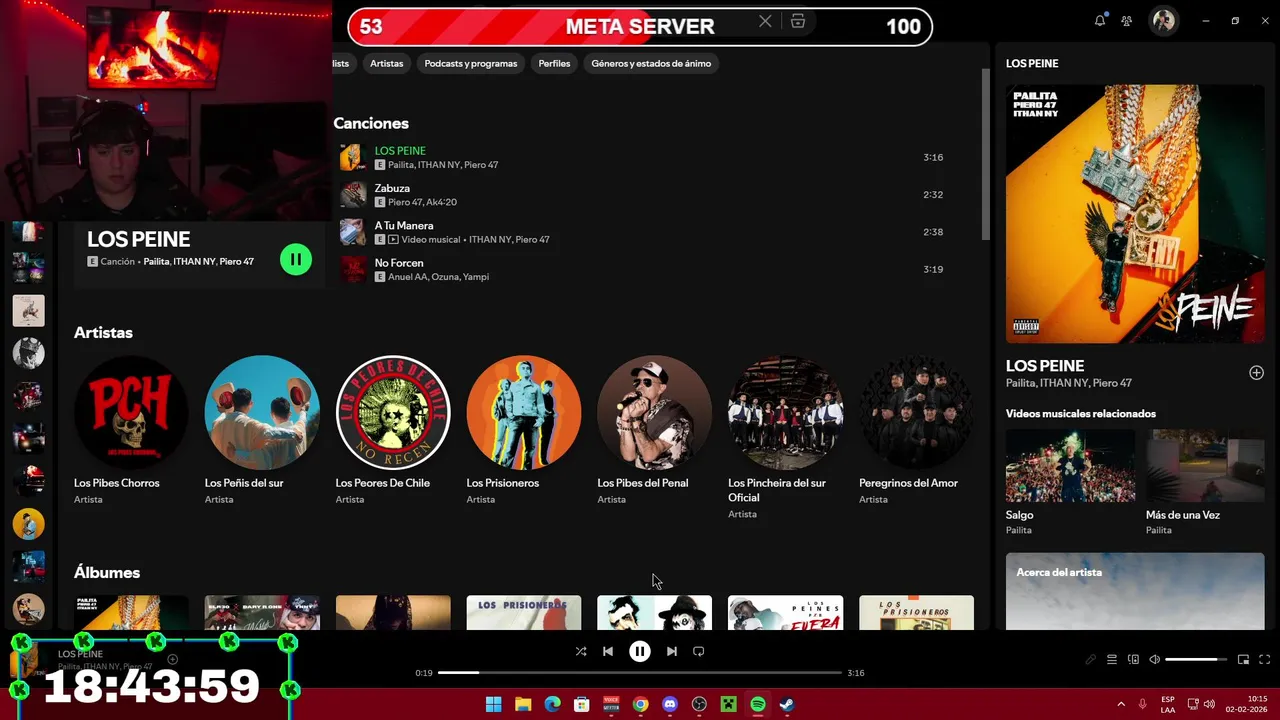
Task: Skip to the next track
Action: [672, 651]
